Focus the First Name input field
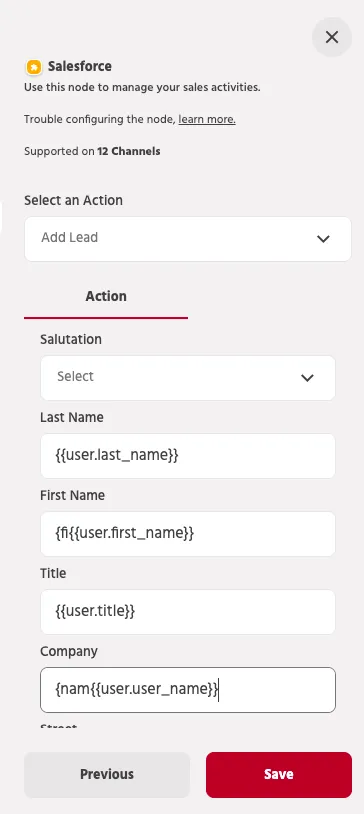This screenshot has height=814, width=364. click(188, 534)
